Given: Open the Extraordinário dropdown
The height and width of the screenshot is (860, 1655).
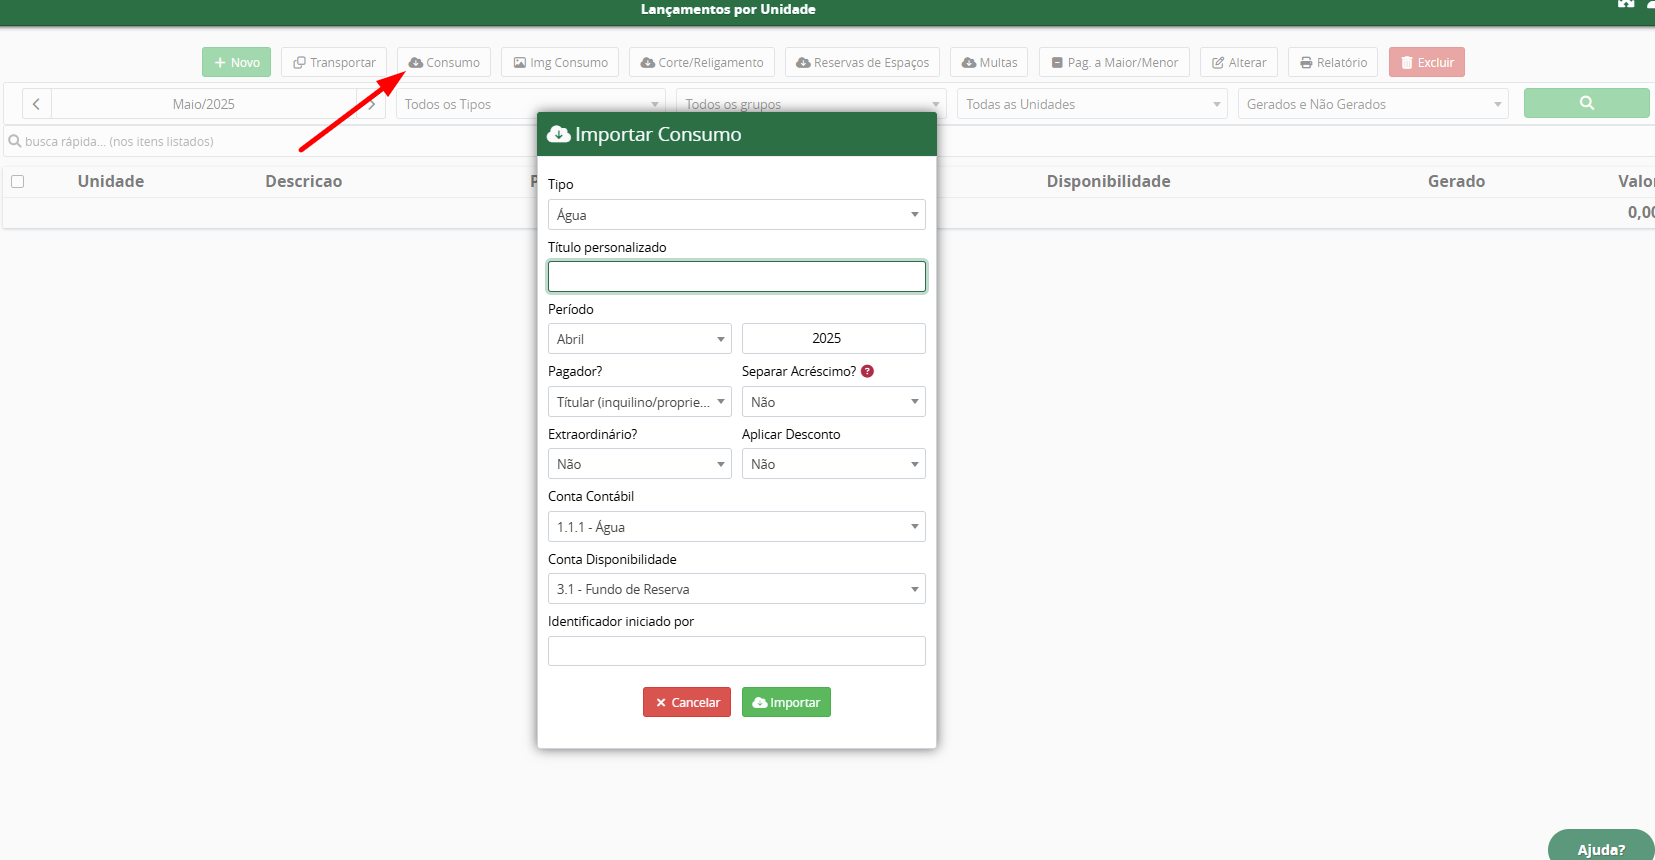Looking at the screenshot, I should 639,464.
